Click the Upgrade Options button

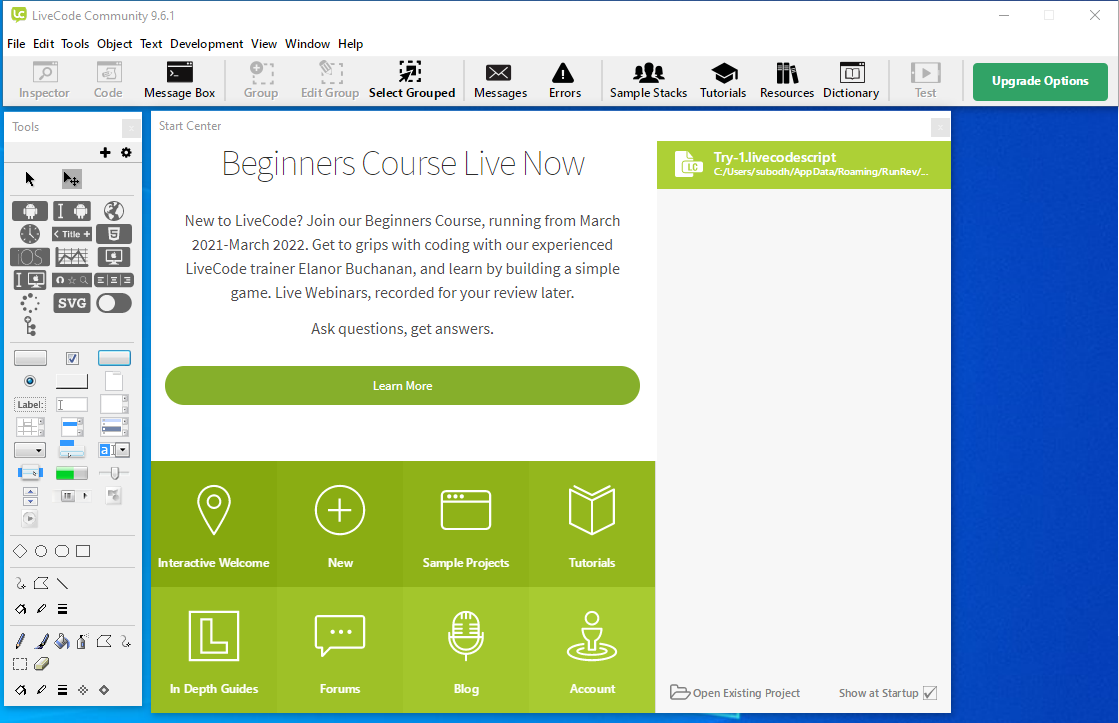click(1040, 81)
